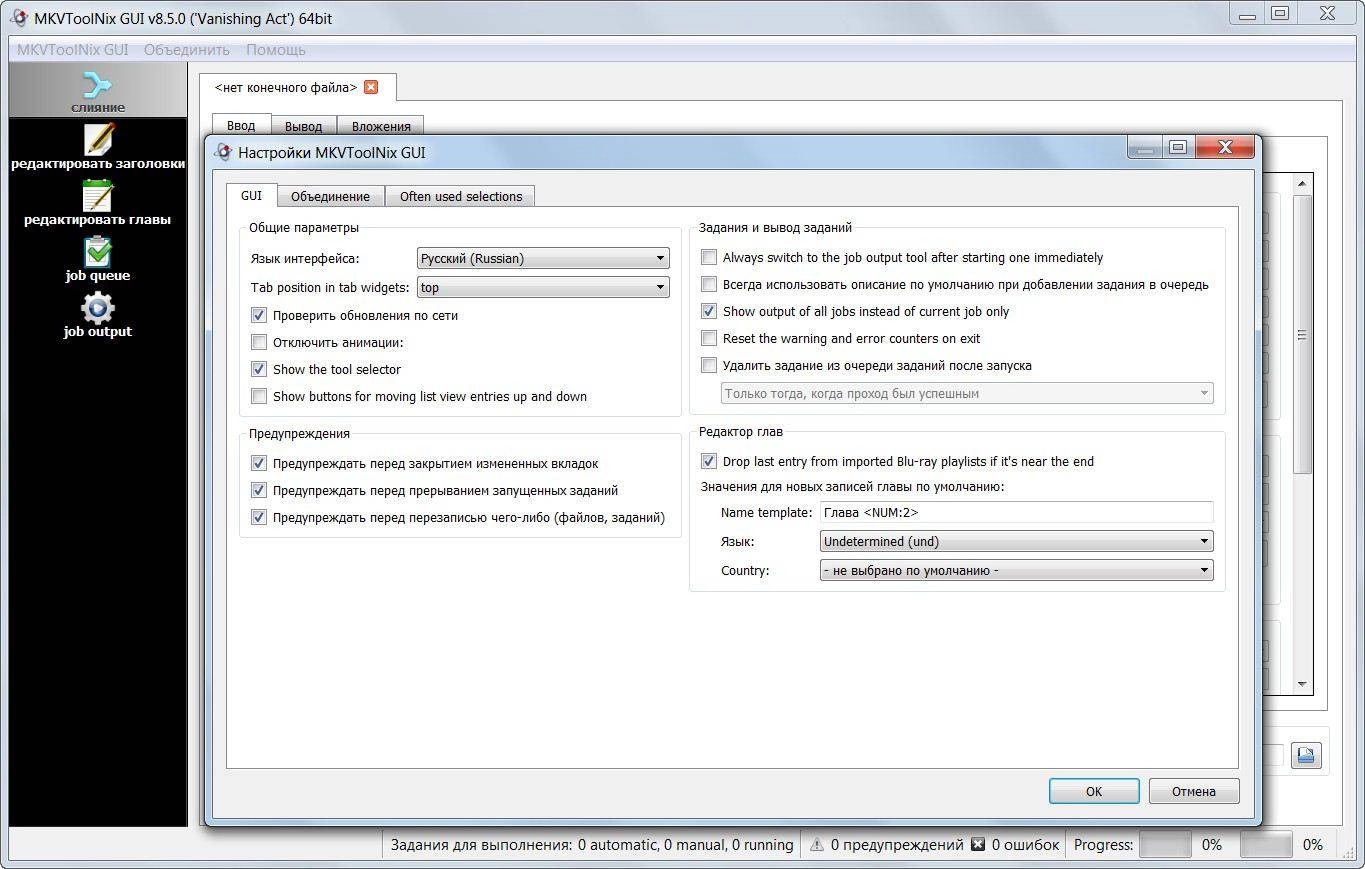Enable buttons for moving list view entries

pos(259,396)
